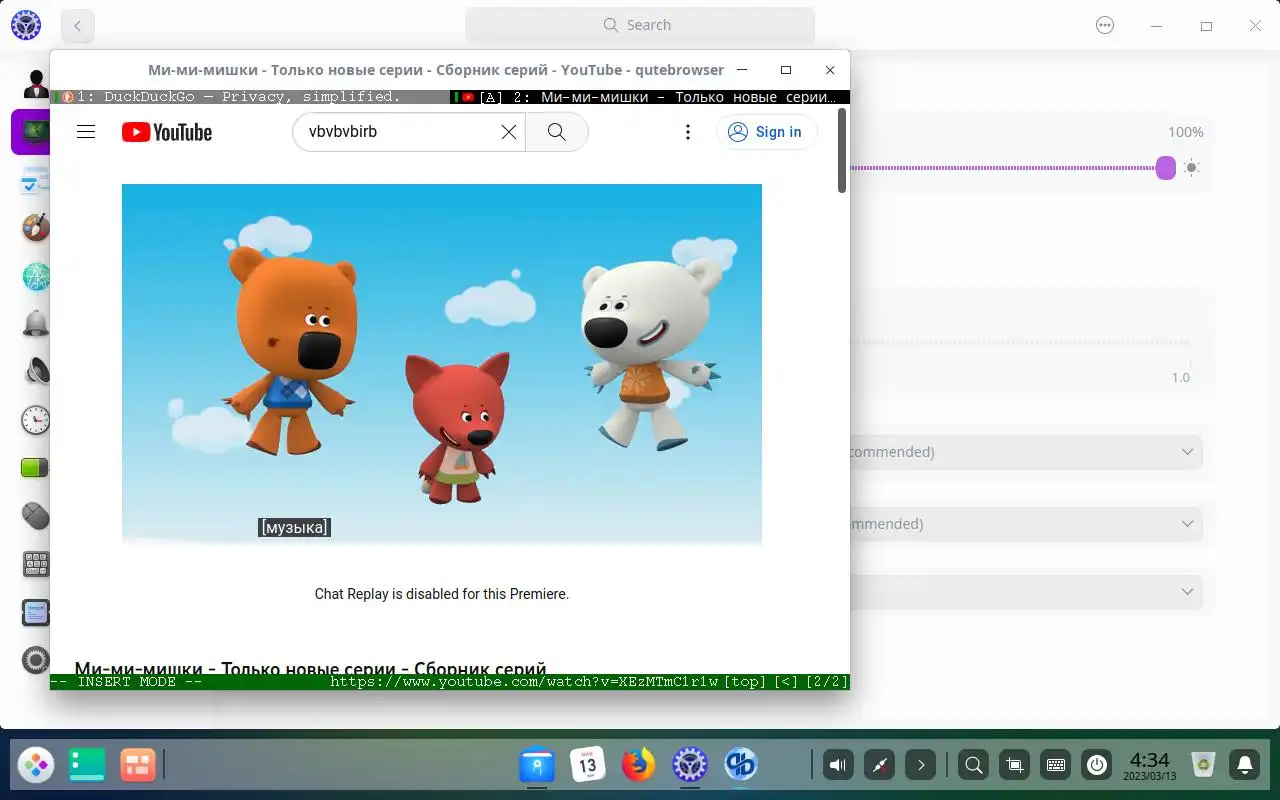Open Personalization palette icon in sidebar

pos(36,228)
